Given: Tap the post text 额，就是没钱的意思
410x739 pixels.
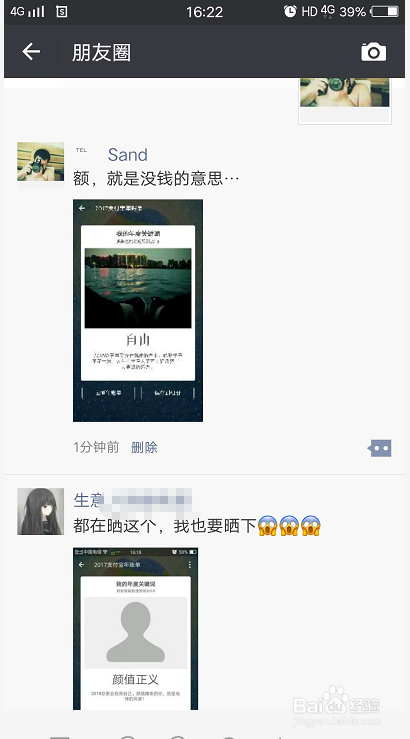Looking at the screenshot, I should [x=156, y=179].
